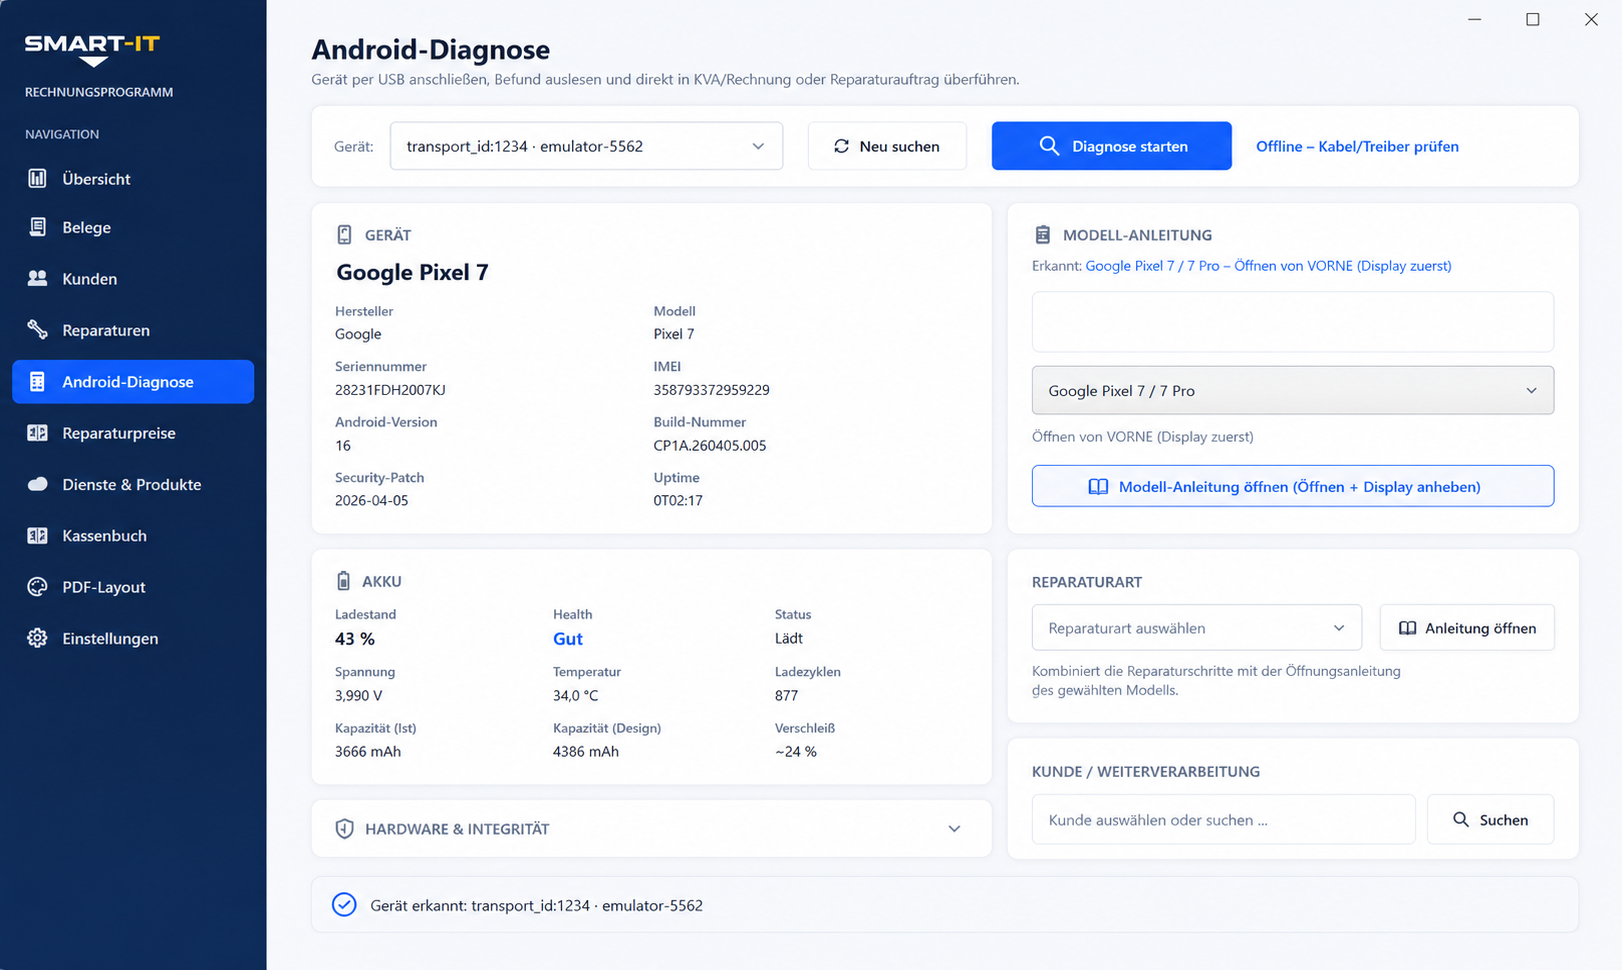Click the Kunden people icon

click(37, 278)
